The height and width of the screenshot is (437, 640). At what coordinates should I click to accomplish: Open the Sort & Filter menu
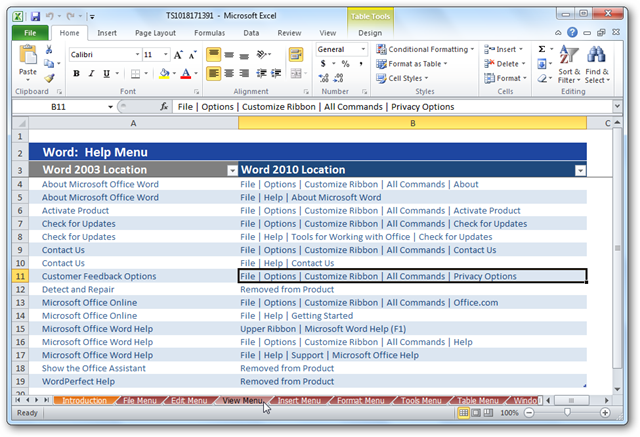pos(569,65)
